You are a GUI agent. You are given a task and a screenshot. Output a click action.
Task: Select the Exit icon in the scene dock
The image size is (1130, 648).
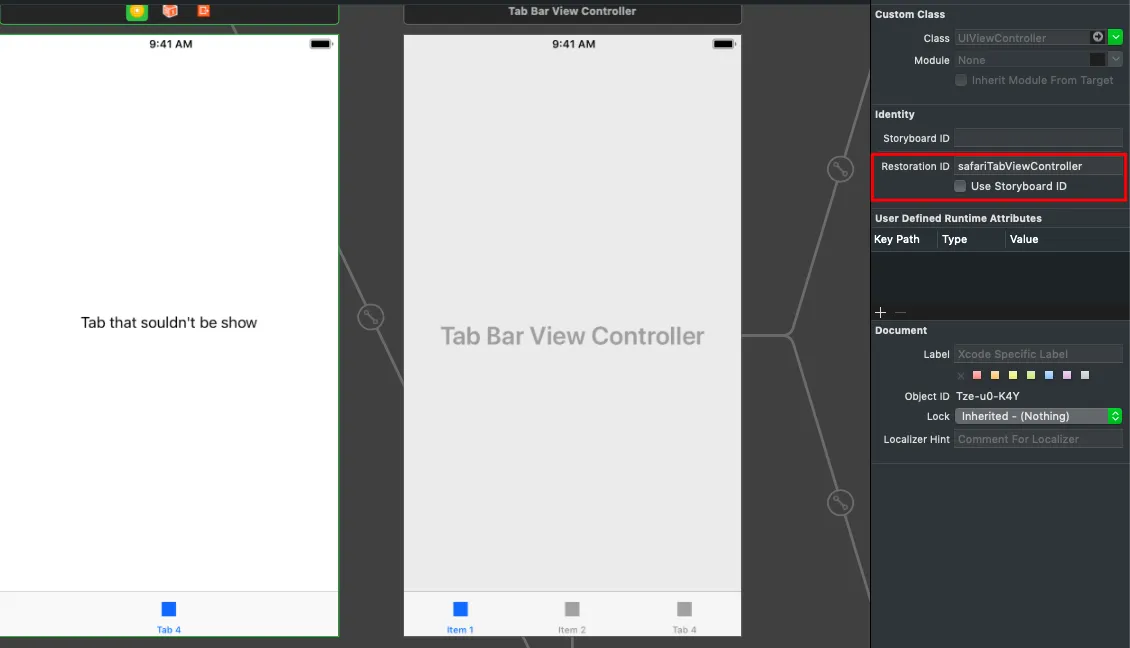[x=204, y=11]
